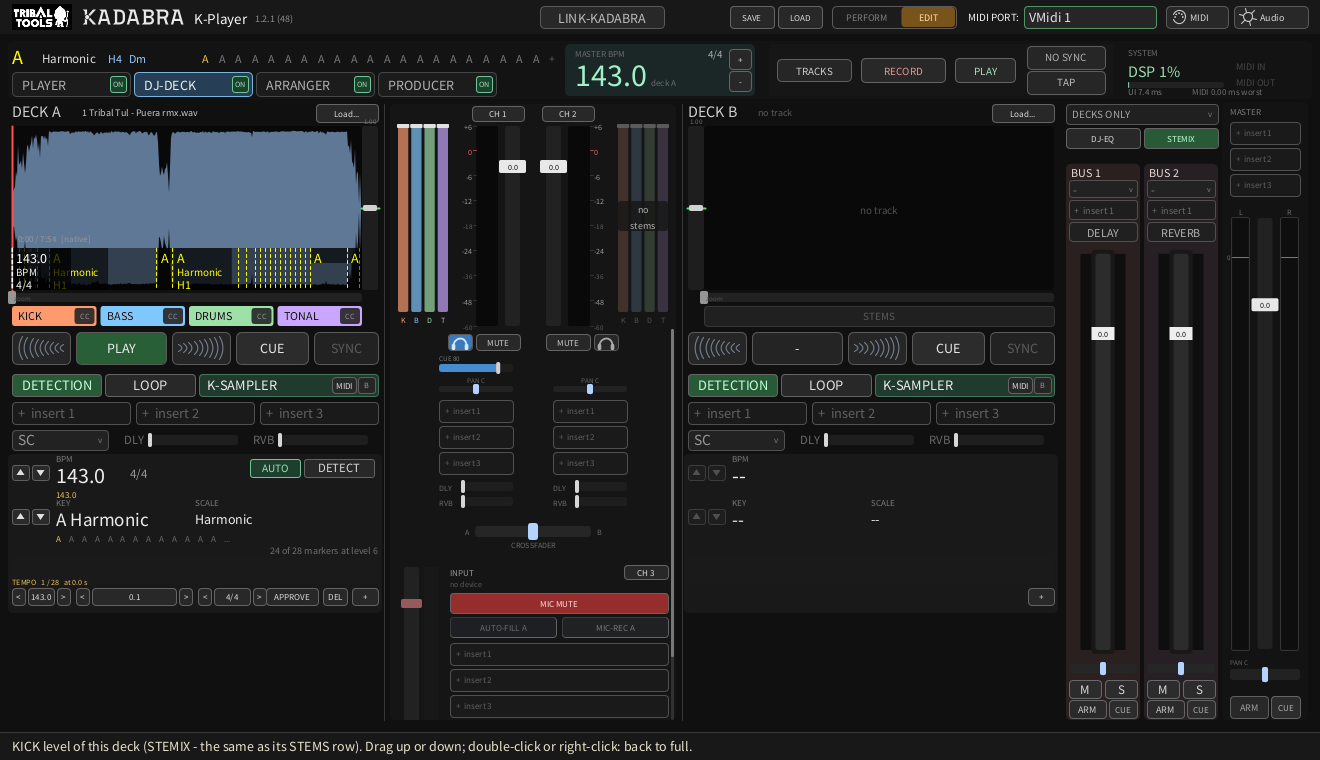Click the LINK-KADABRA button

(x=602, y=18)
